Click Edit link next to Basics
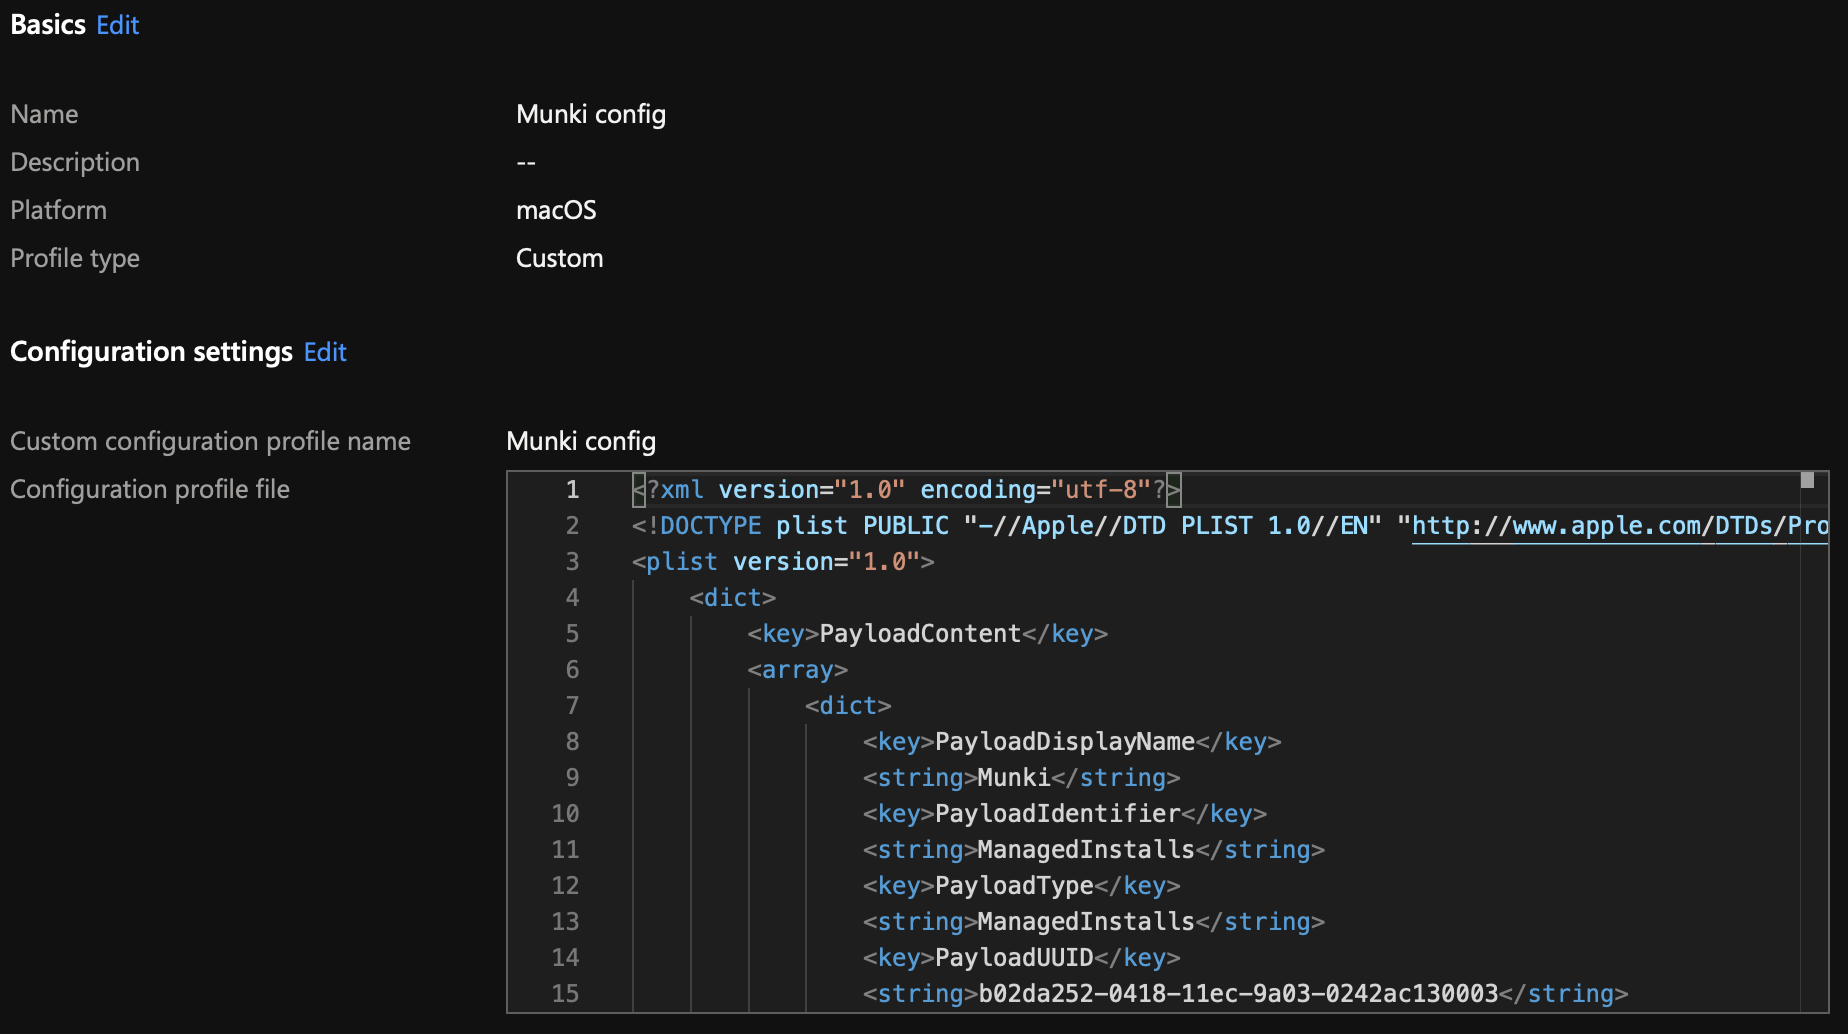Screen dimensions: 1848x1034 coord(117,25)
